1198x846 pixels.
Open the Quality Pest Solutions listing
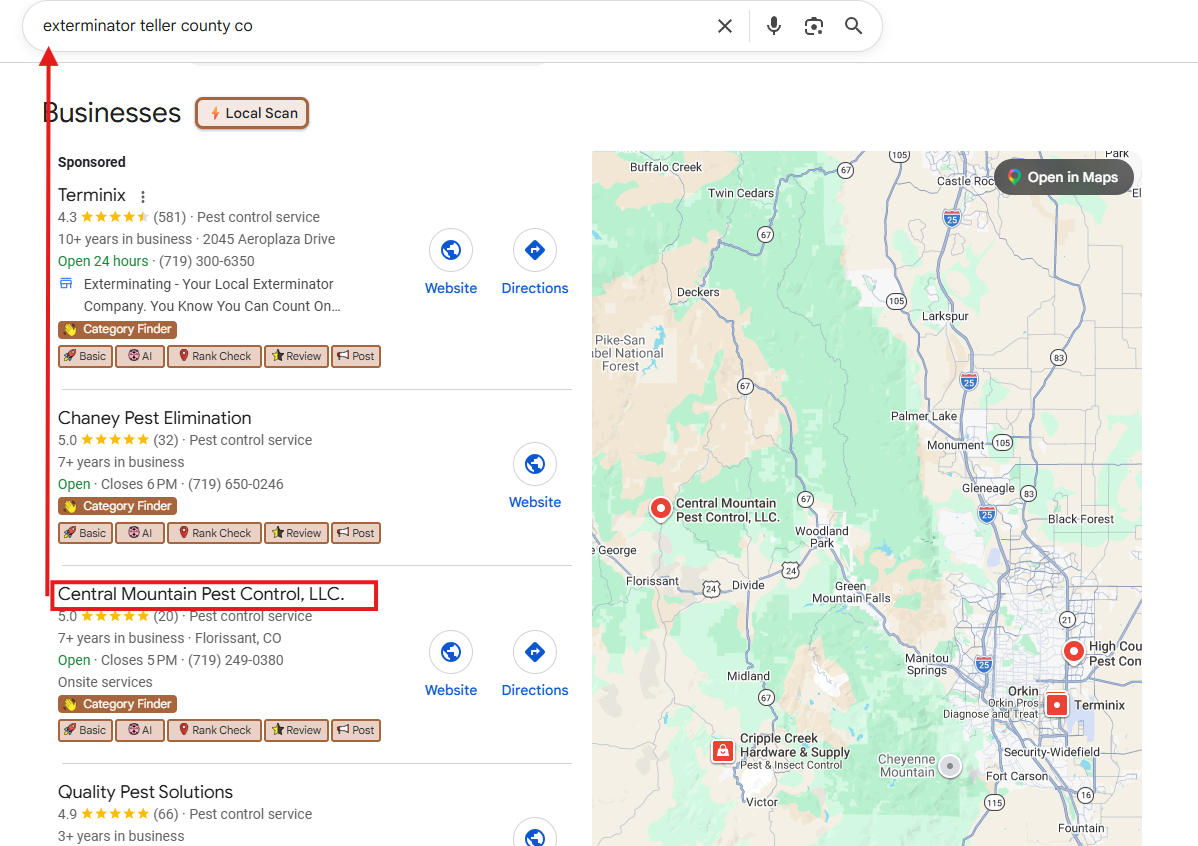click(x=145, y=792)
